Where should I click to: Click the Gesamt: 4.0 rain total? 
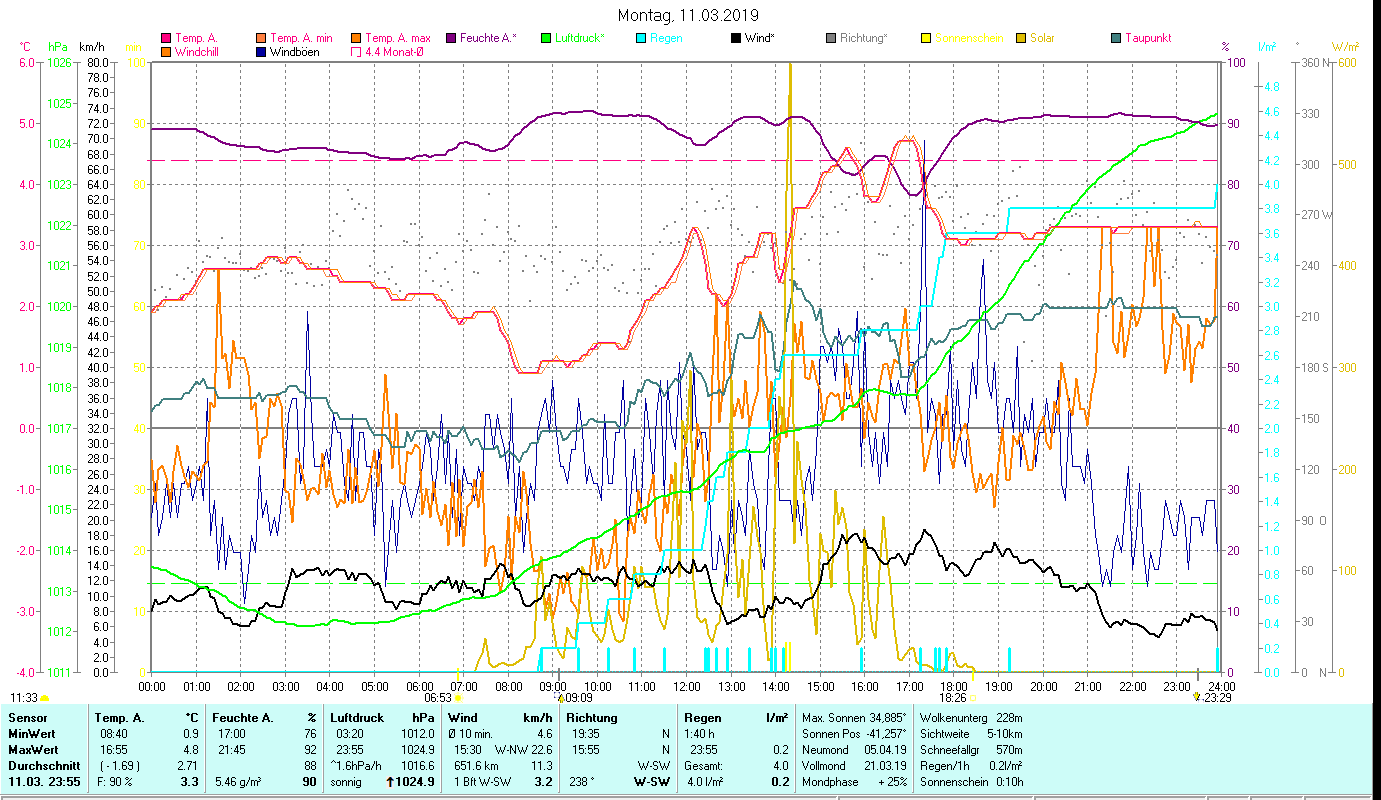(736, 765)
